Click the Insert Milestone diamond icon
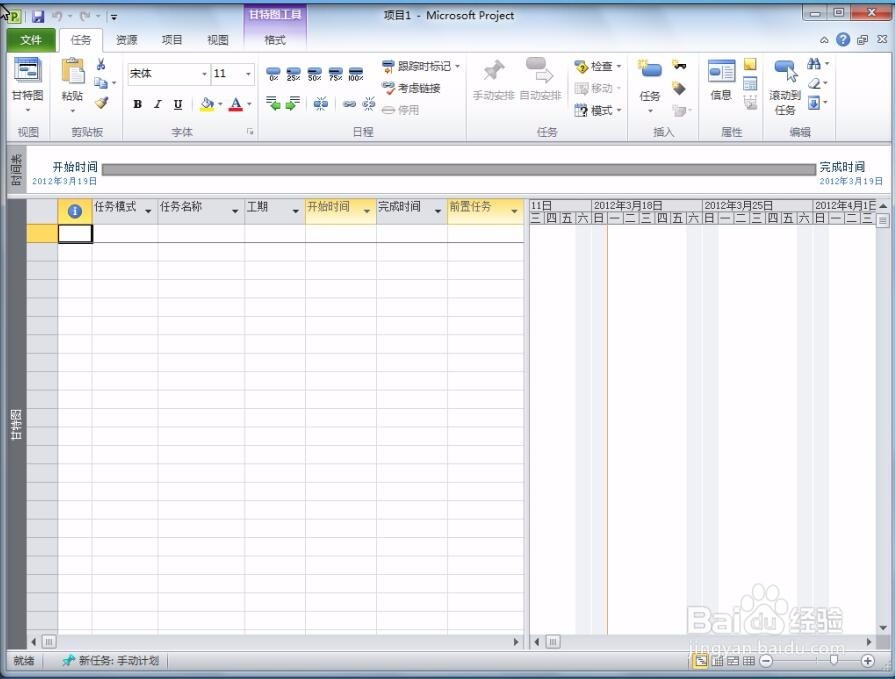The height and width of the screenshot is (679, 895). [679, 87]
